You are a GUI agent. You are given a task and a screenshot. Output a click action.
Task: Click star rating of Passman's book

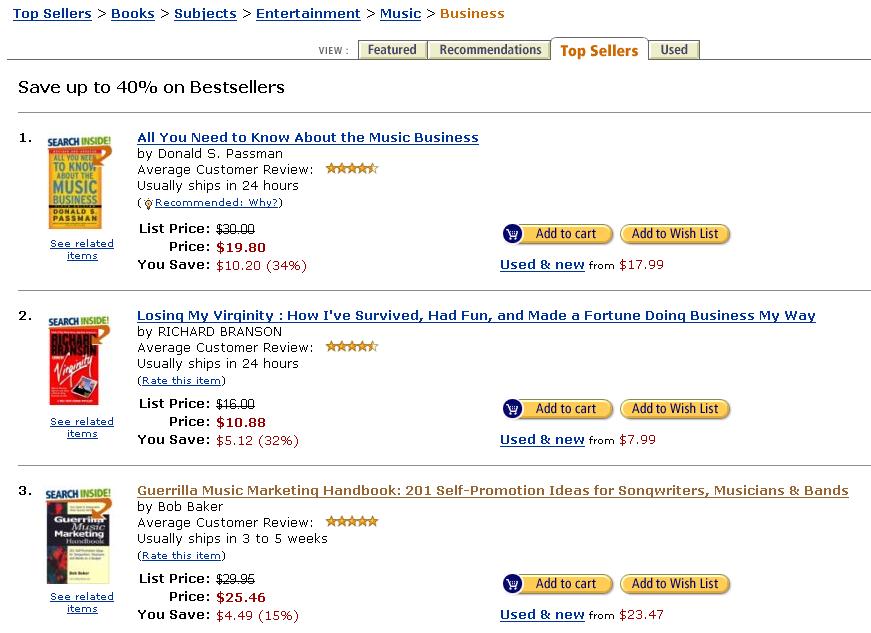[x=352, y=169]
